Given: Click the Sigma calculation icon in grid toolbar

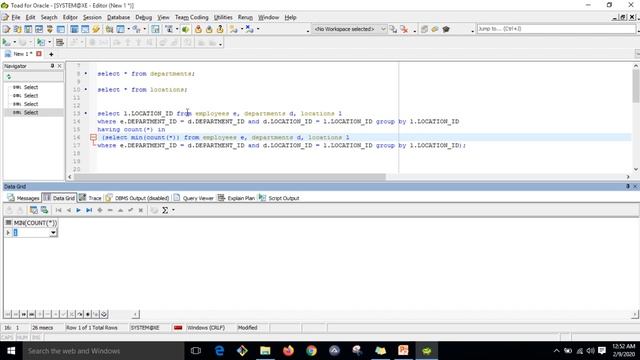Looking at the screenshot, I should click(165, 210).
